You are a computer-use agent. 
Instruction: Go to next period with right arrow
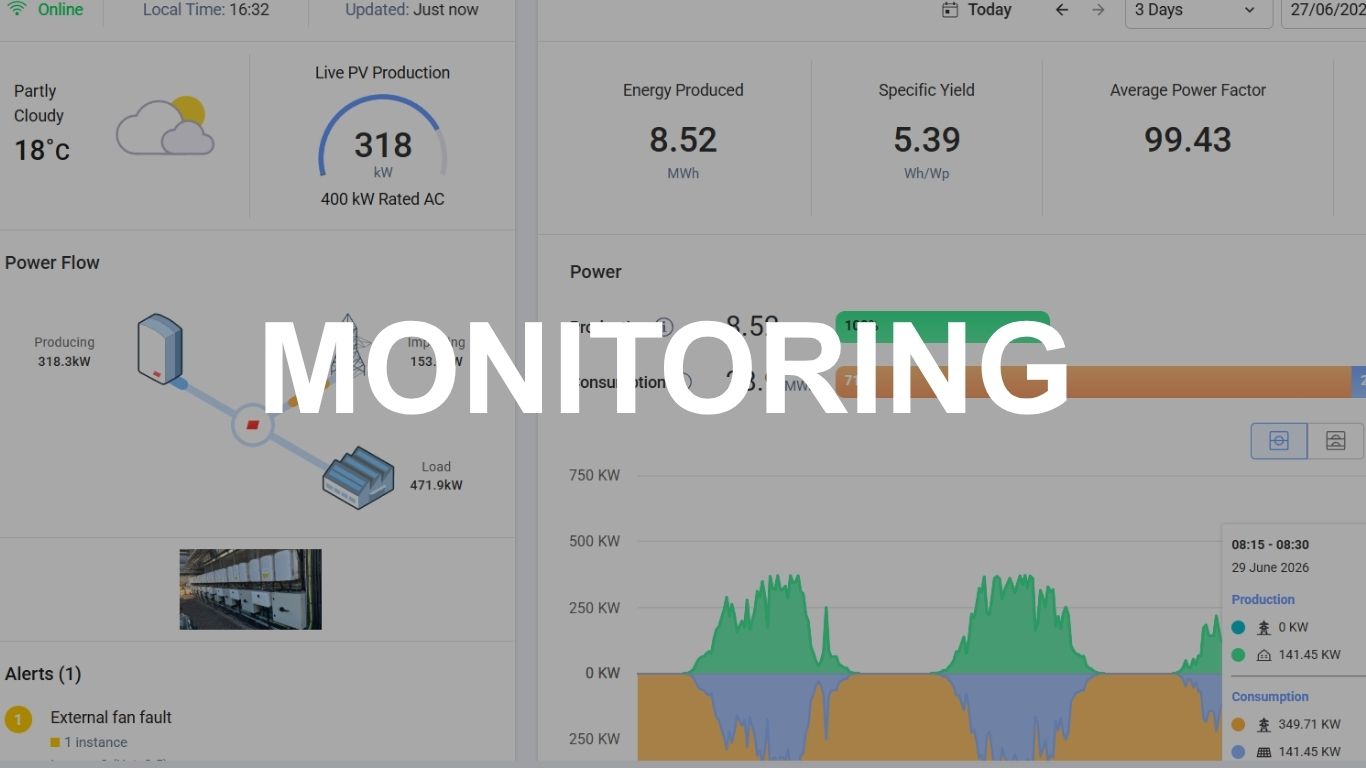click(1098, 10)
